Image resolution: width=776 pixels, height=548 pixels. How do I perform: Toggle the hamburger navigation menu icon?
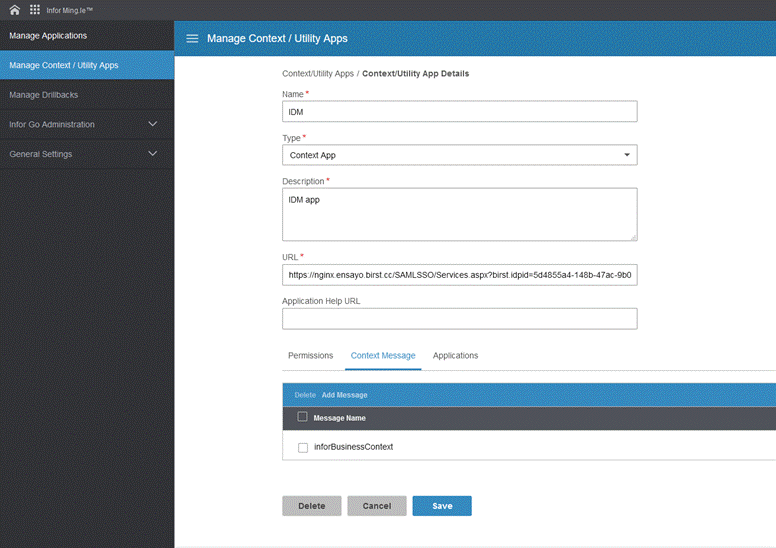point(192,38)
